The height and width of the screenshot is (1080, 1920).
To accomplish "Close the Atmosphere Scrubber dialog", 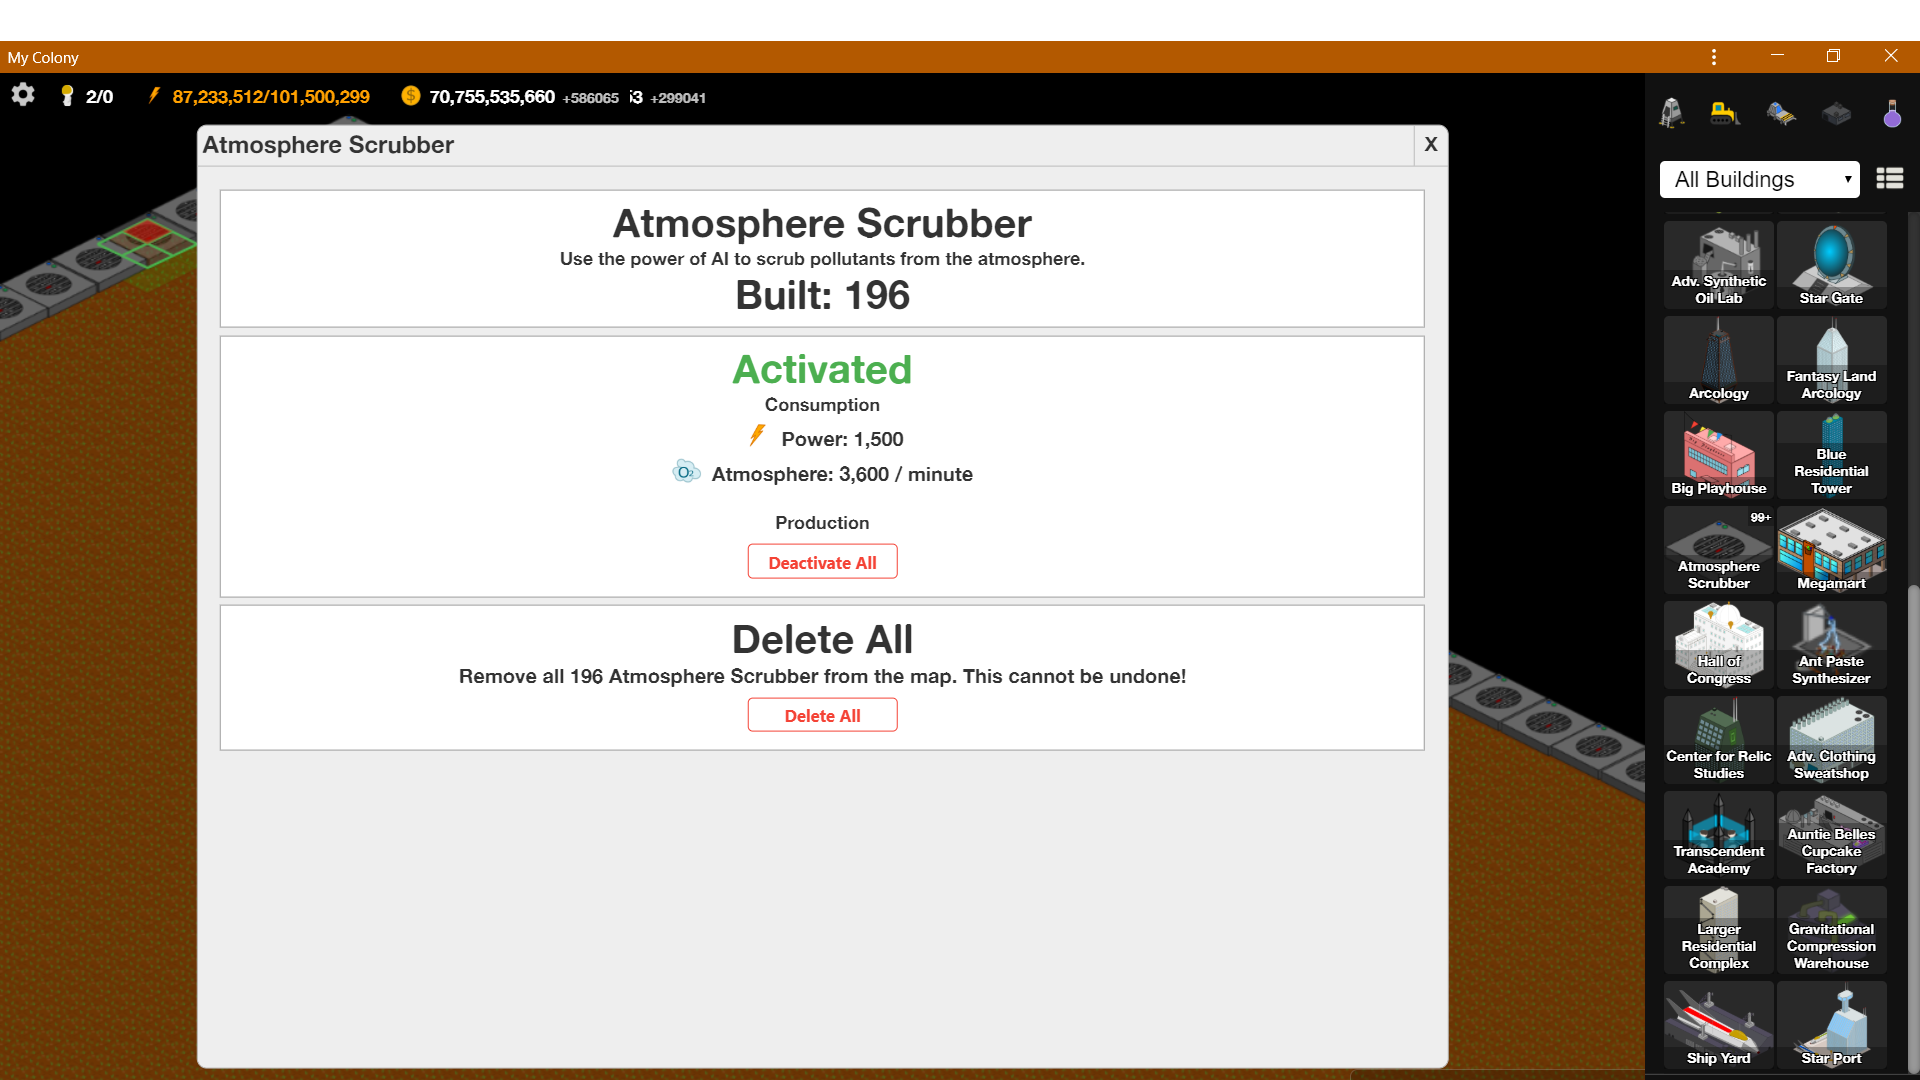I will 1431,144.
